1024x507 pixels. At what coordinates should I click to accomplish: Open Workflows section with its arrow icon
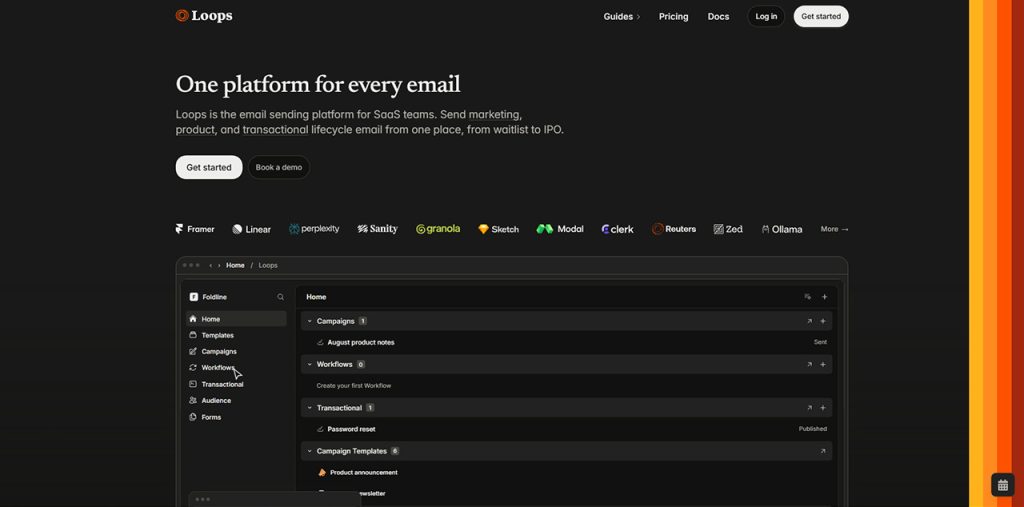coord(809,364)
